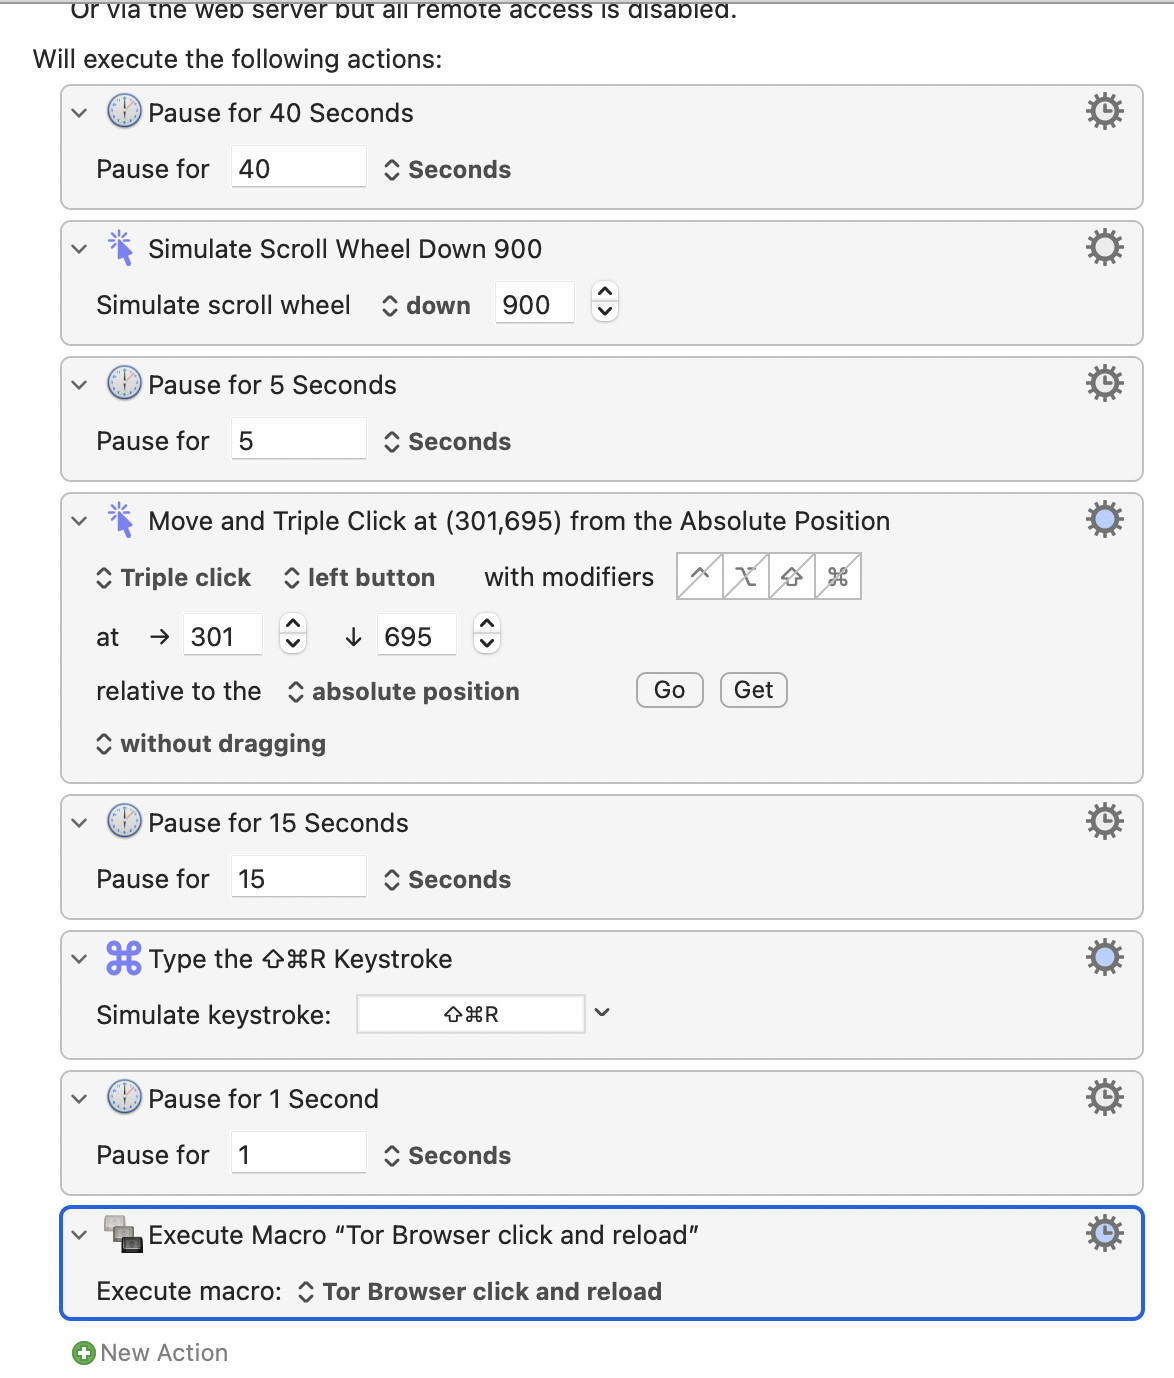
Task: Open gear menu for Pause for 40 Seconds action
Action: point(1105,111)
